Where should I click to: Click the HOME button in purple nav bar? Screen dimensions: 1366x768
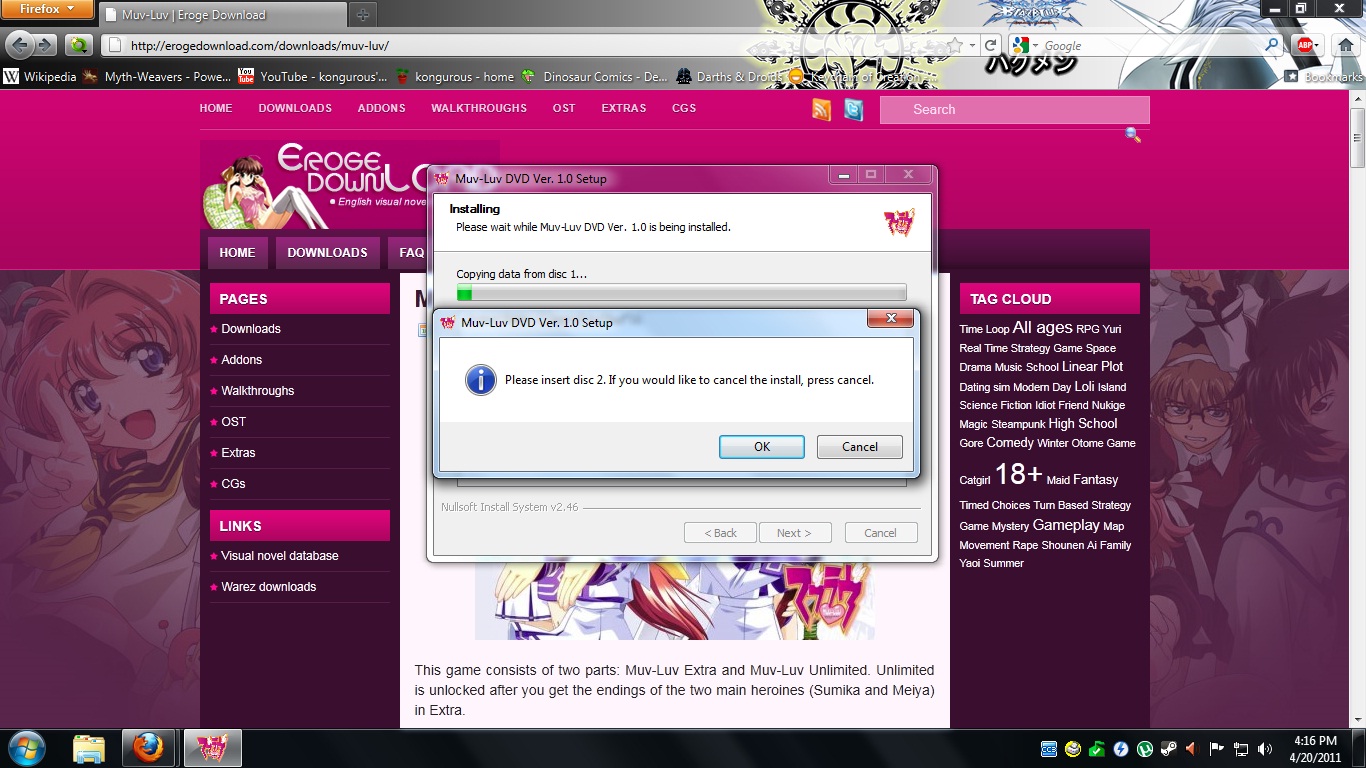(237, 253)
